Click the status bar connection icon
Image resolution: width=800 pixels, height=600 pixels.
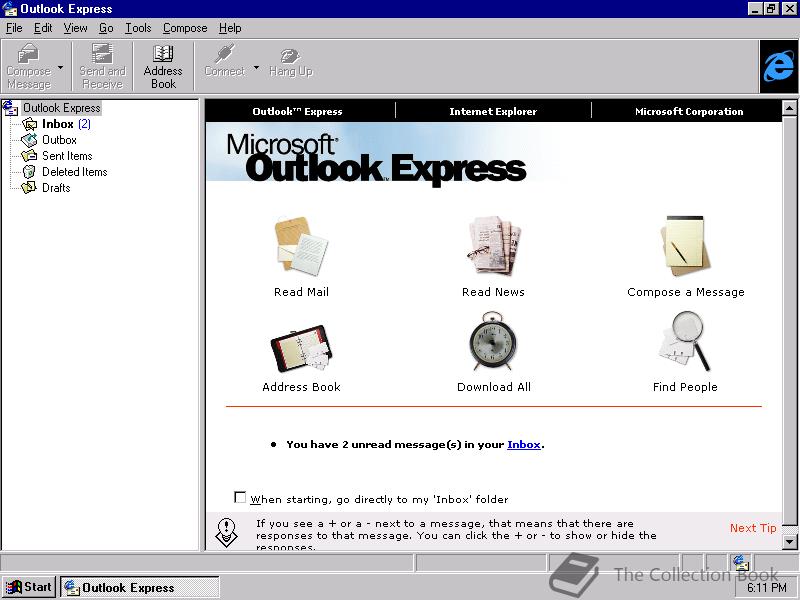coord(741,562)
